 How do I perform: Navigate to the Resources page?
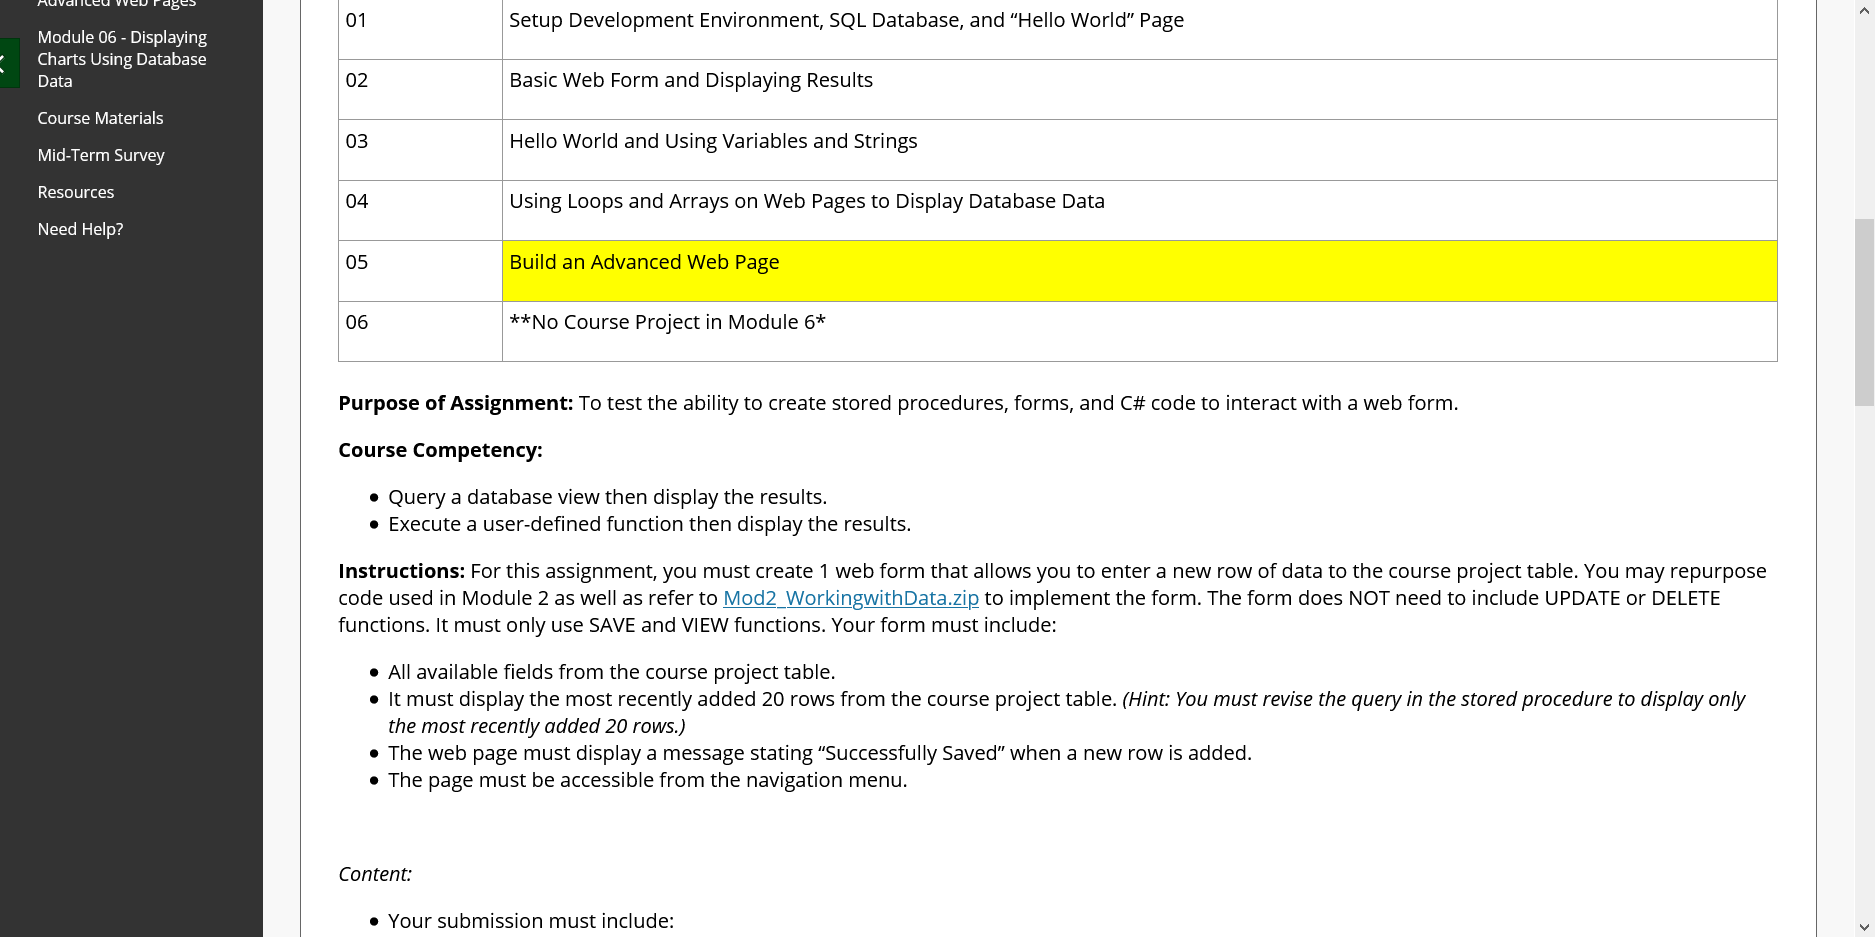[75, 191]
